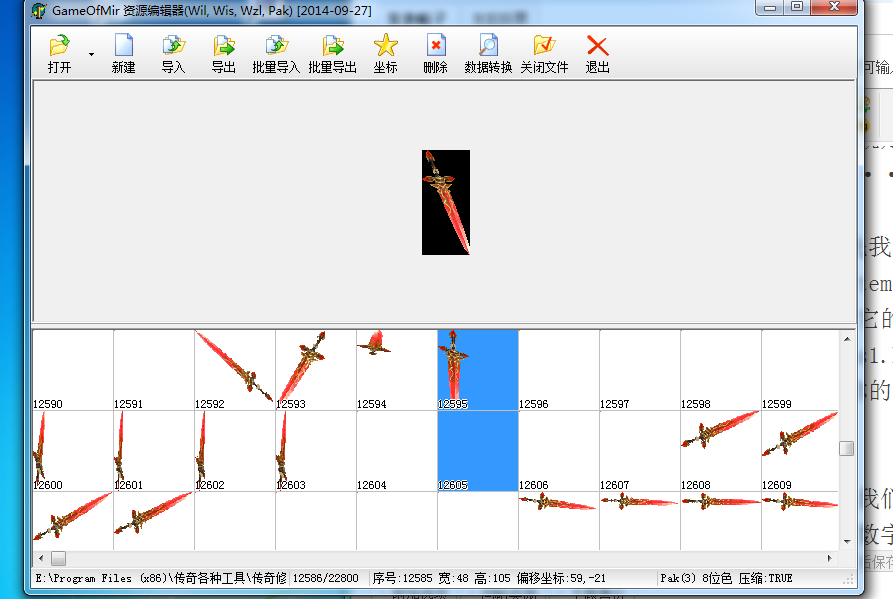Click the 12586/22800 counter in status bar
This screenshot has height=599, width=893.
pos(326,579)
